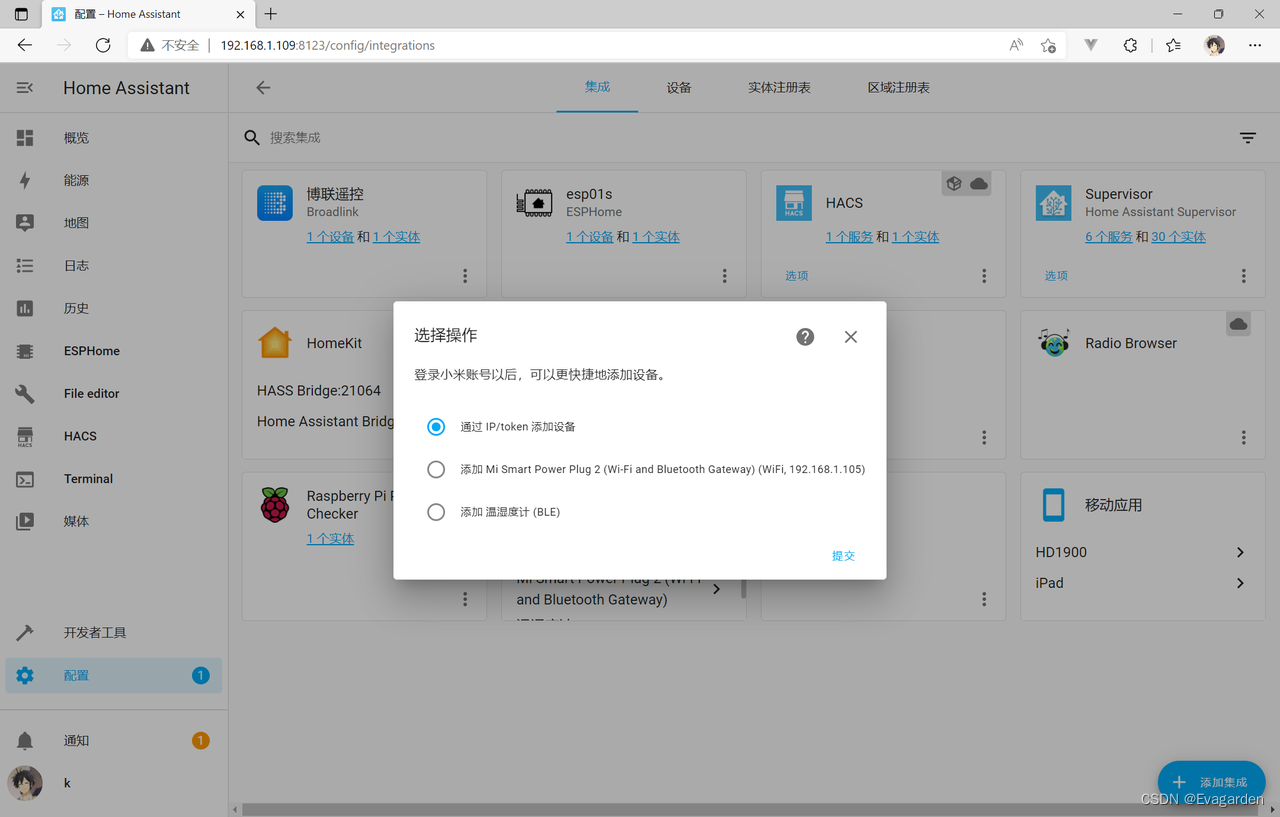Viewport: 1280px width, 817px height.
Task: Open 开发者工具 developer tools
Action: (x=114, y=633)
